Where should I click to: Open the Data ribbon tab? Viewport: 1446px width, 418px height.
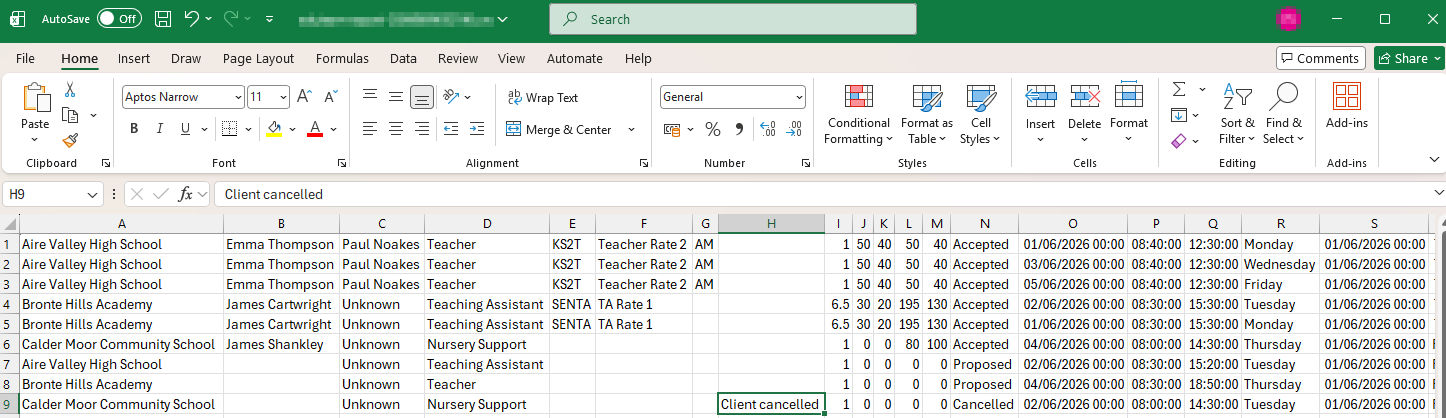point(403,58)
